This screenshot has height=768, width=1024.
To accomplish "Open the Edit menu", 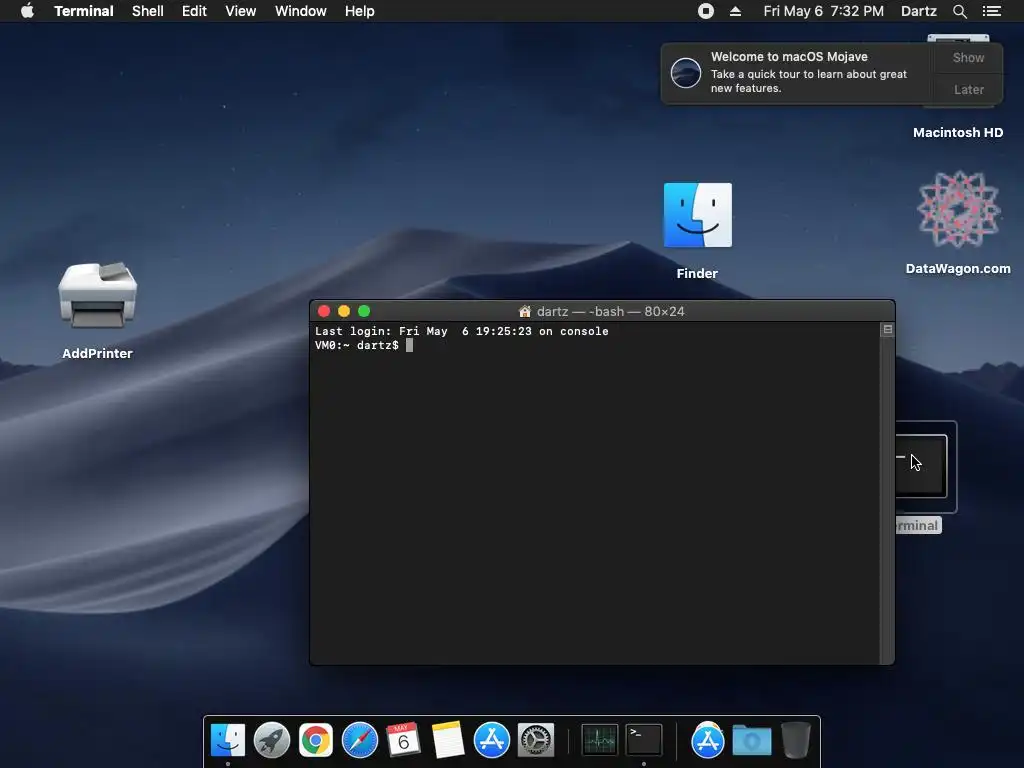I will 194,11.
